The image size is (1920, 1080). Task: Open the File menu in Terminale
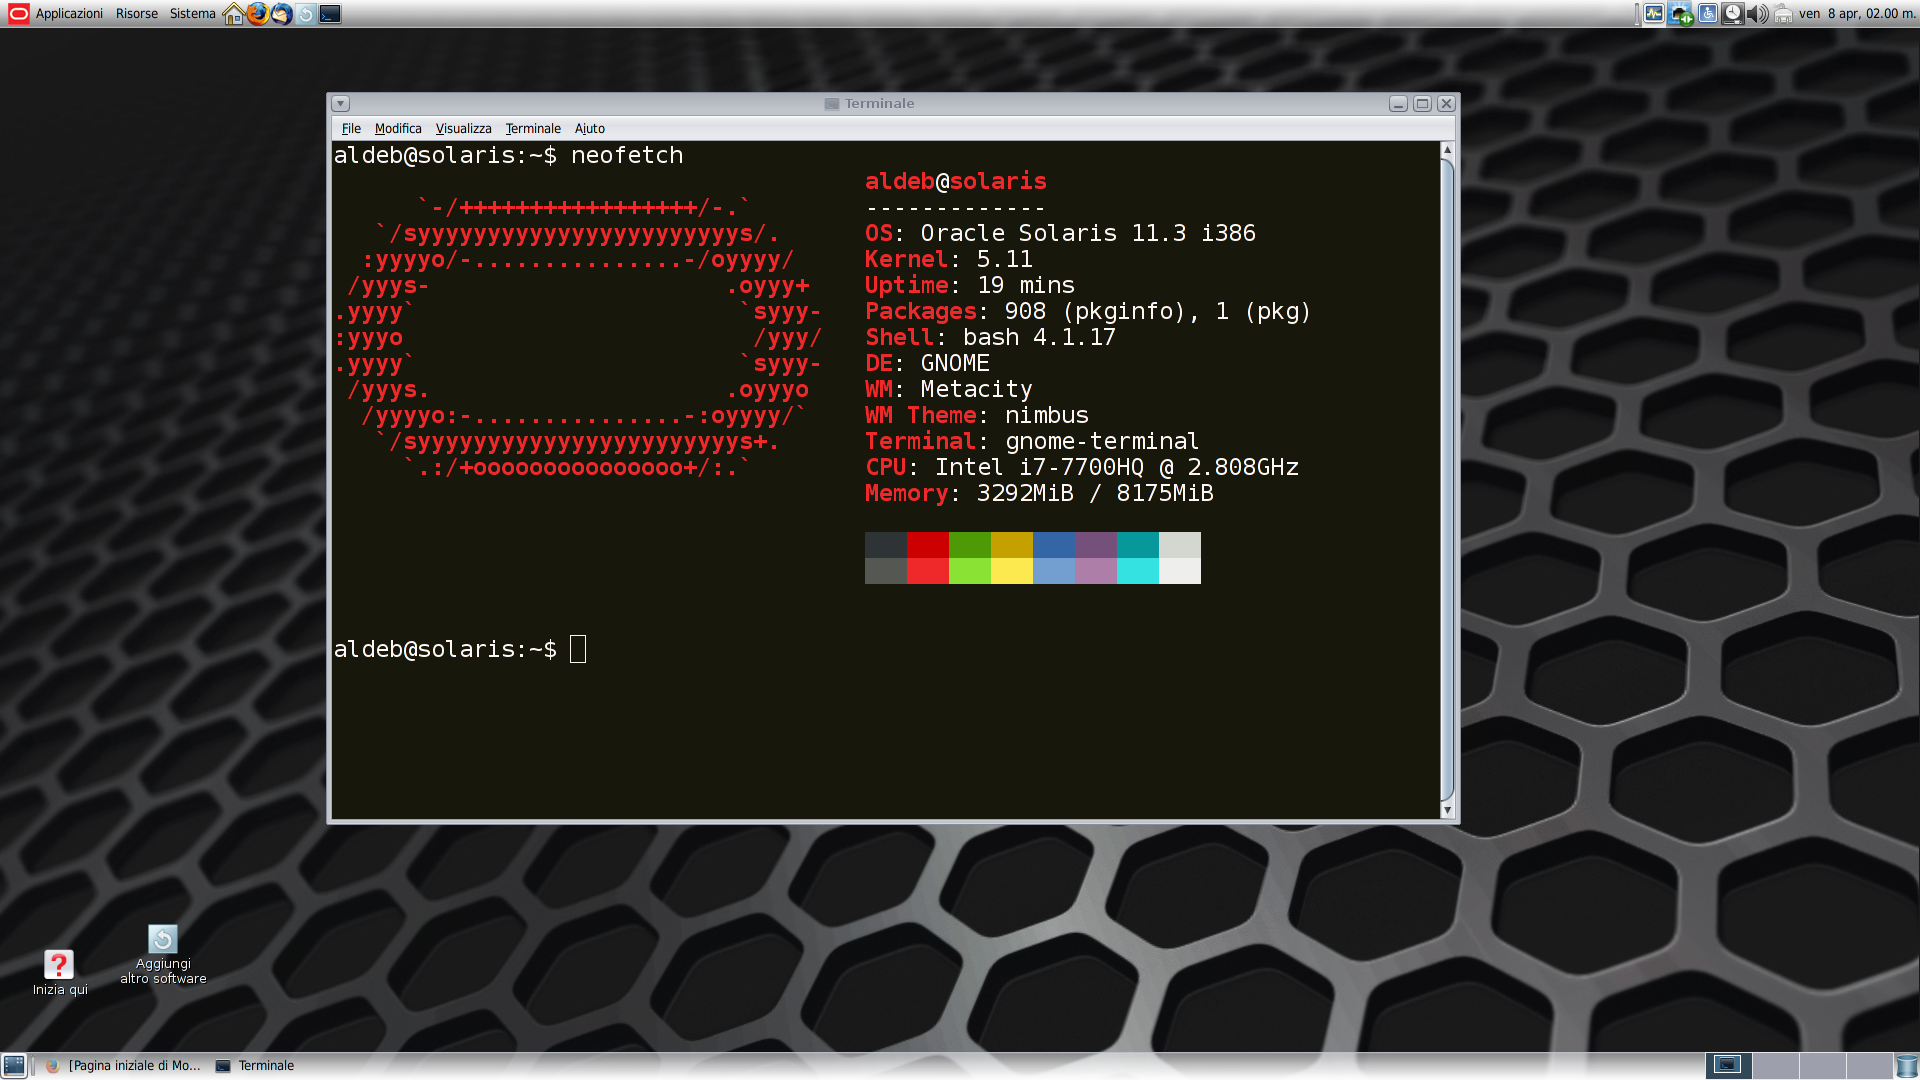tap(351, 129)
